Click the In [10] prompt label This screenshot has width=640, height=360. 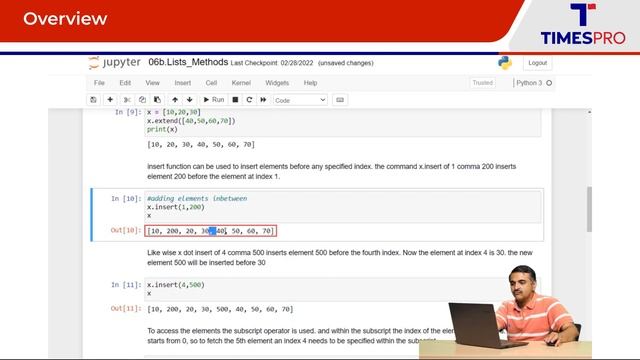point(126,199)
